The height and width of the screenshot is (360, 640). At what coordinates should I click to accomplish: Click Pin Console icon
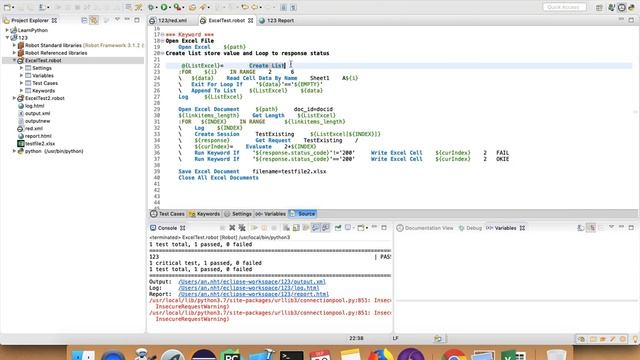pyautogui.click(x=338, y=228)
